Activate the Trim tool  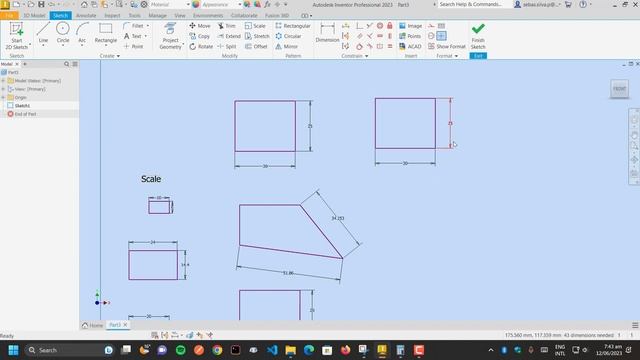[x=227, y=26]
